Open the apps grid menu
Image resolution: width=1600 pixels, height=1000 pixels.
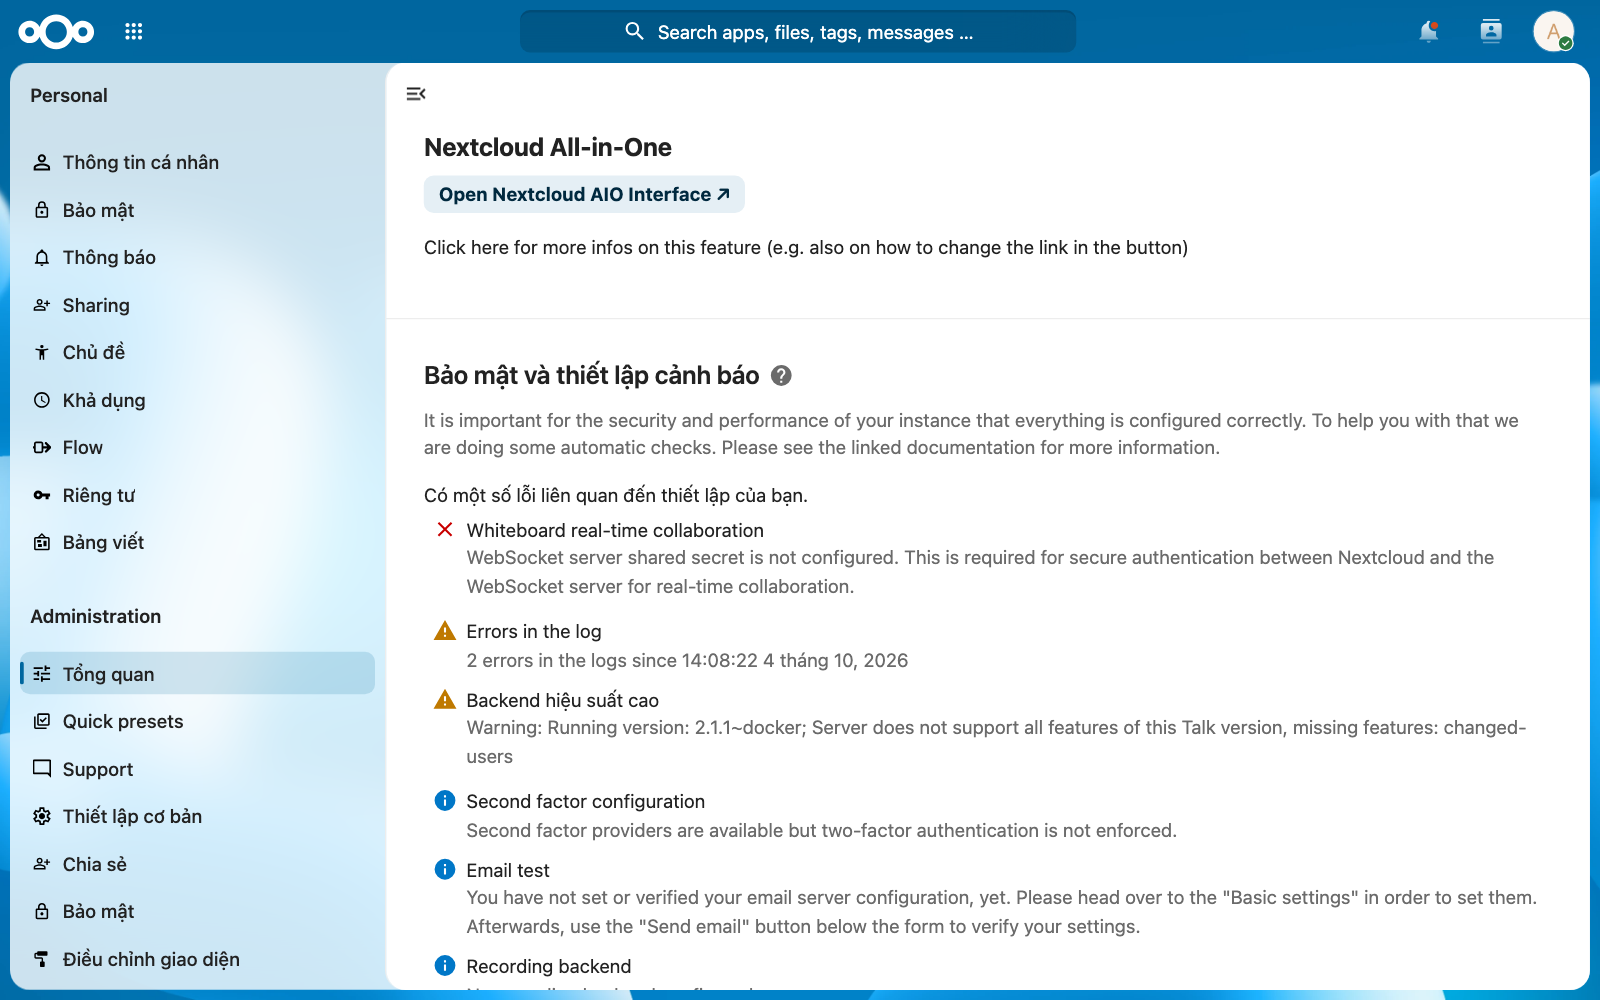click(x=134, y=32)
